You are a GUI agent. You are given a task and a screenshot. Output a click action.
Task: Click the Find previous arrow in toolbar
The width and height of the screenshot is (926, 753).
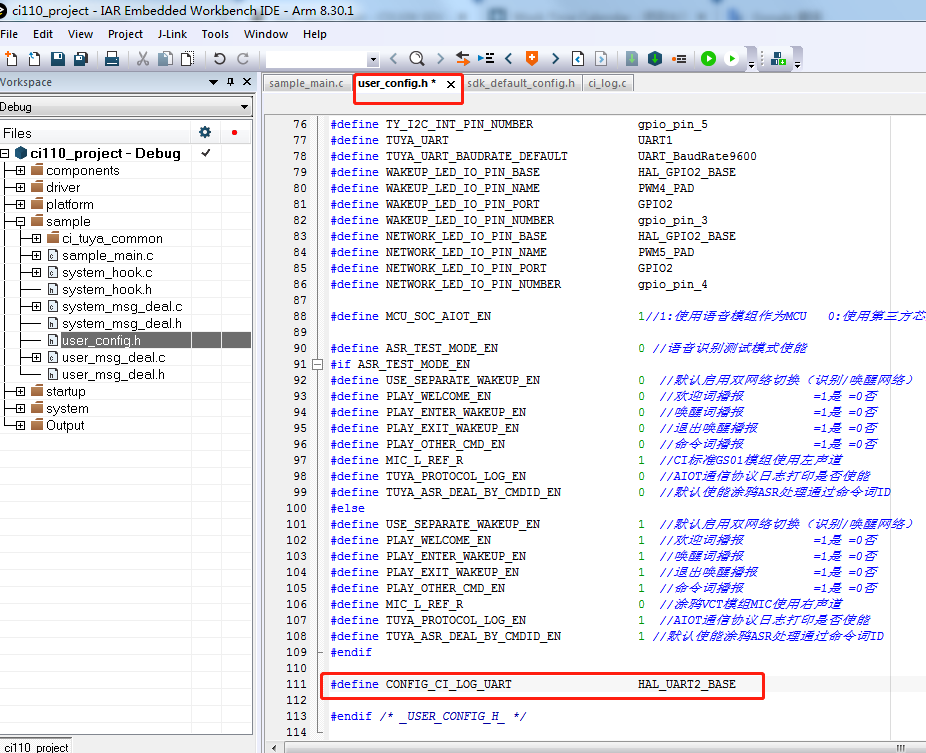coord(393,58)
